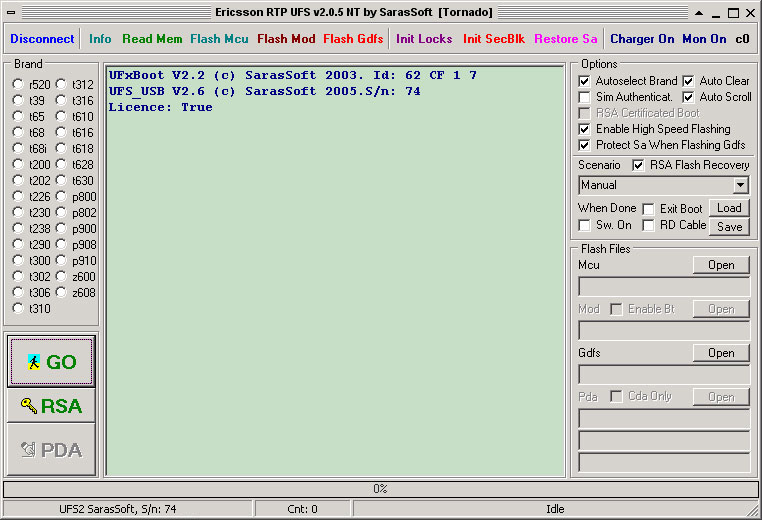762x520 pixels.
Task: Select the p800 brand radio button
Action: click(61, 196)
